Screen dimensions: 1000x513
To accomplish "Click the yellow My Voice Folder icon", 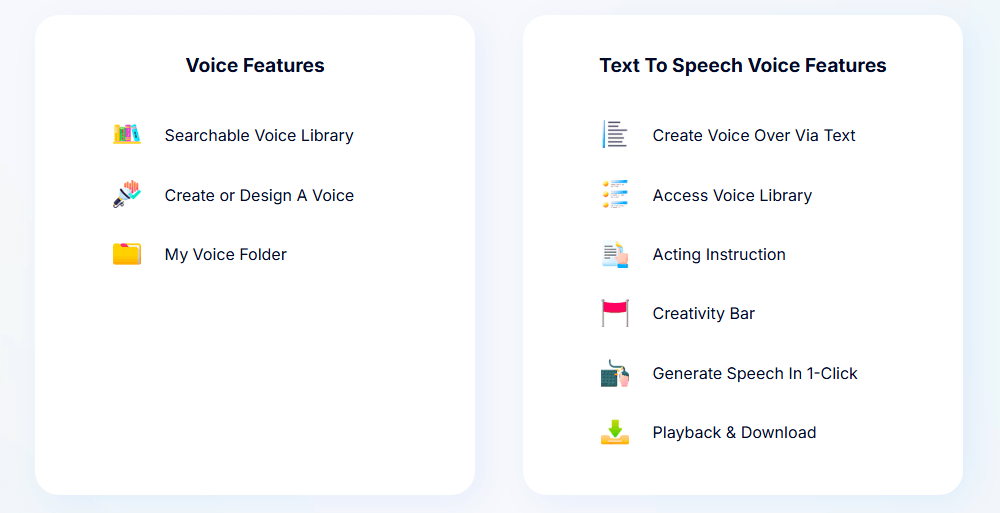I will 127,254.
